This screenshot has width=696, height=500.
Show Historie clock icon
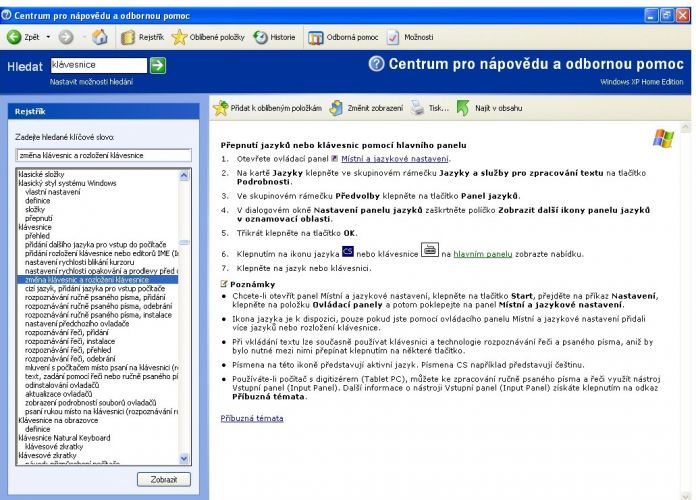[x=260, y=37]
